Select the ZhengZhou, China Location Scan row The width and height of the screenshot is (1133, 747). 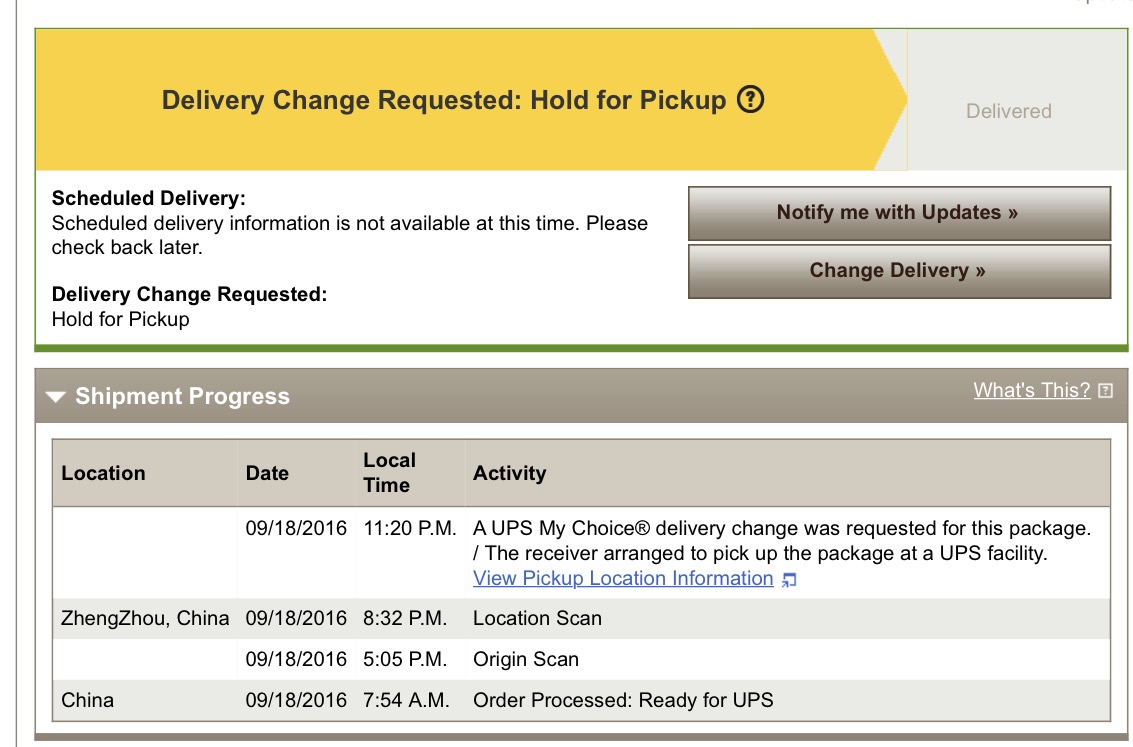pyautogui.click(x=581, y=618)
